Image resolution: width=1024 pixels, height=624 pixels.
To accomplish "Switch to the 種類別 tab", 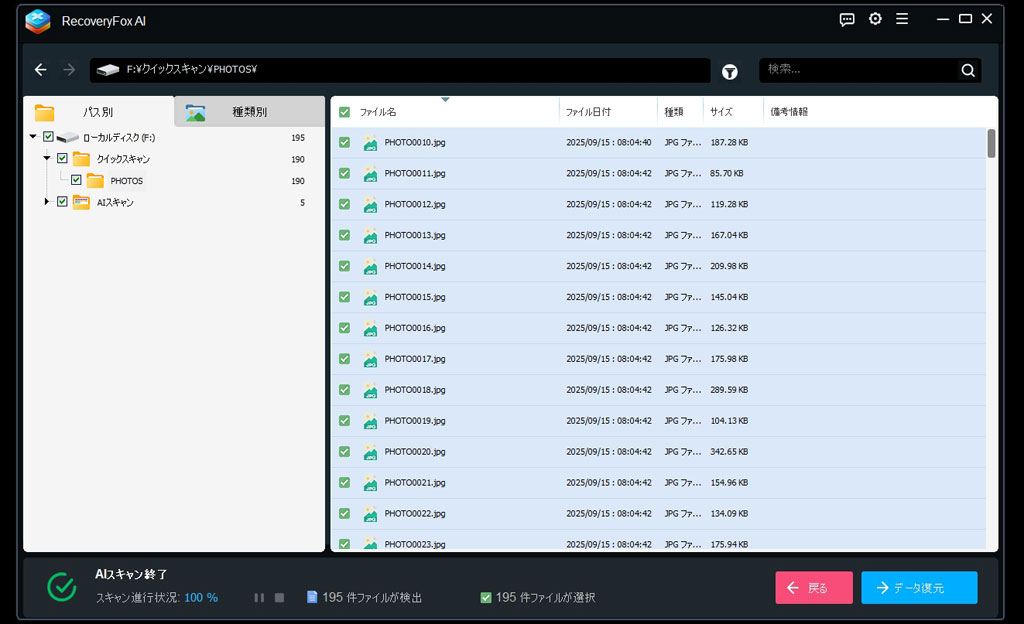I will tap(249, 112).
